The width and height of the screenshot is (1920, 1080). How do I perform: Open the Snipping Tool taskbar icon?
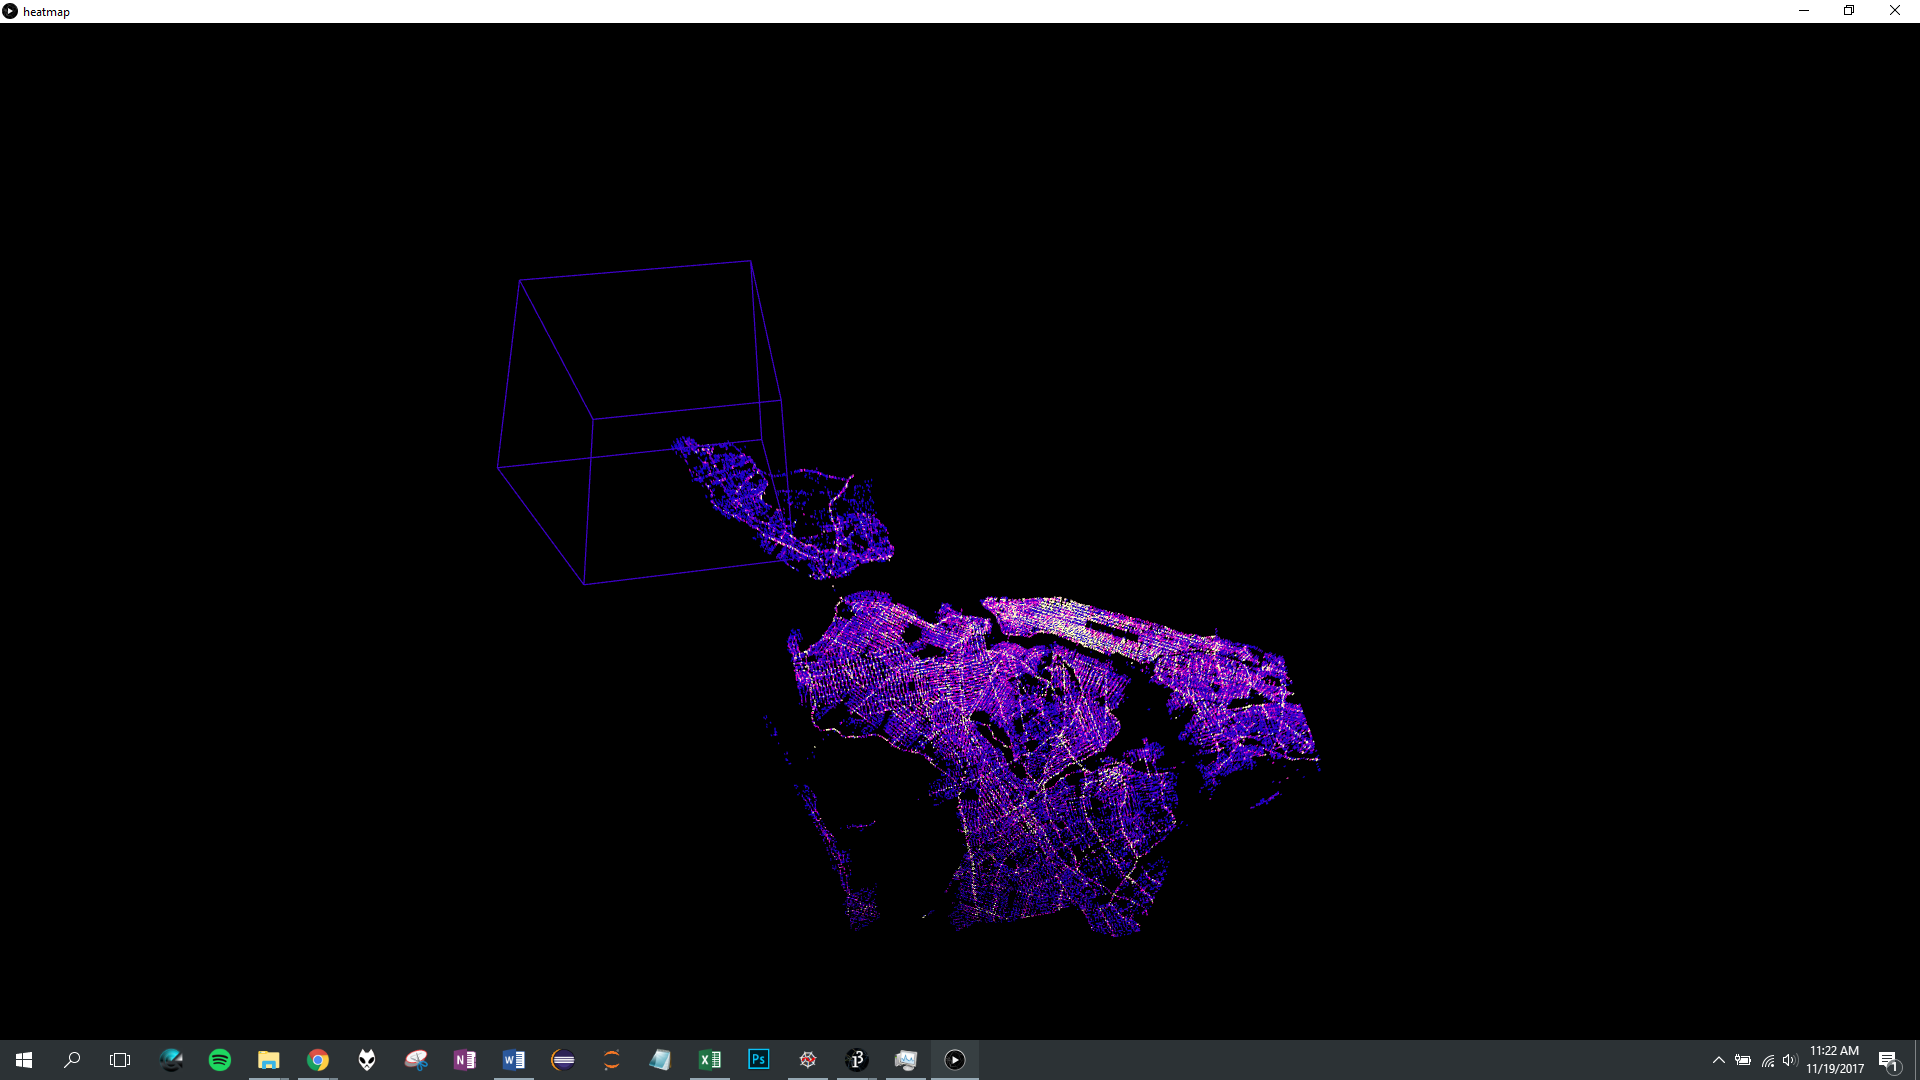tap(416, 1060)
